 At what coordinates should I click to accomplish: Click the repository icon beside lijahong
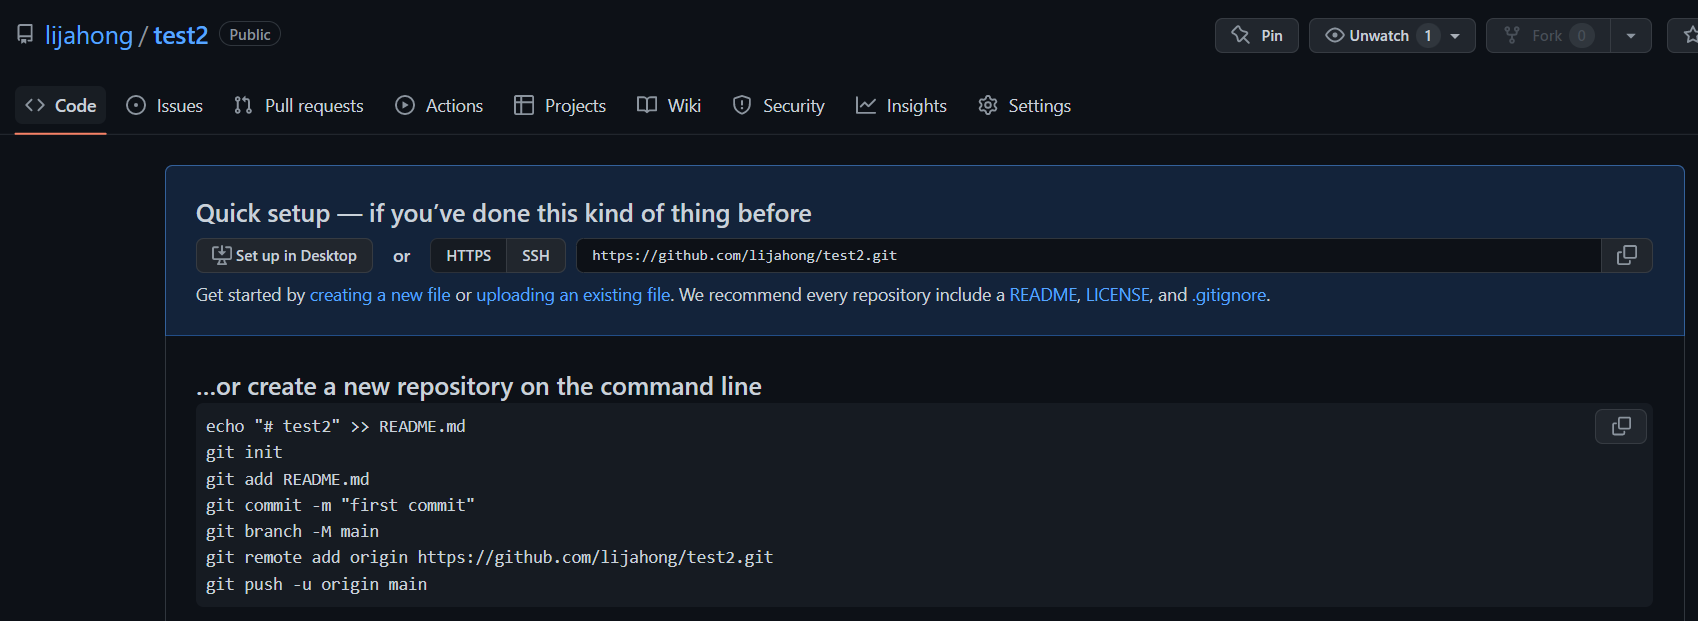click(x=25, y=35)
